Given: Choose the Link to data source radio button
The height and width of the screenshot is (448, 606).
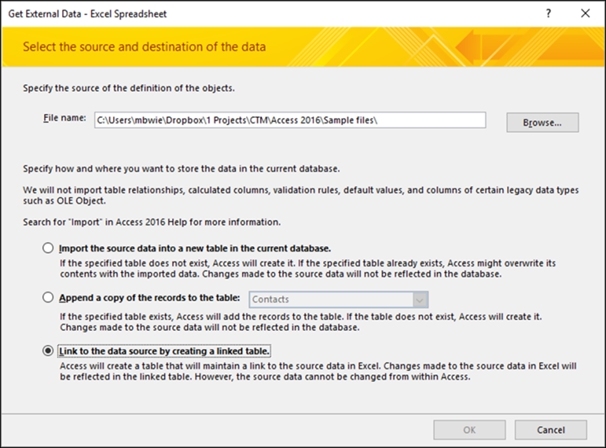Looking at the screenshot, I should [x=48, y=351].
